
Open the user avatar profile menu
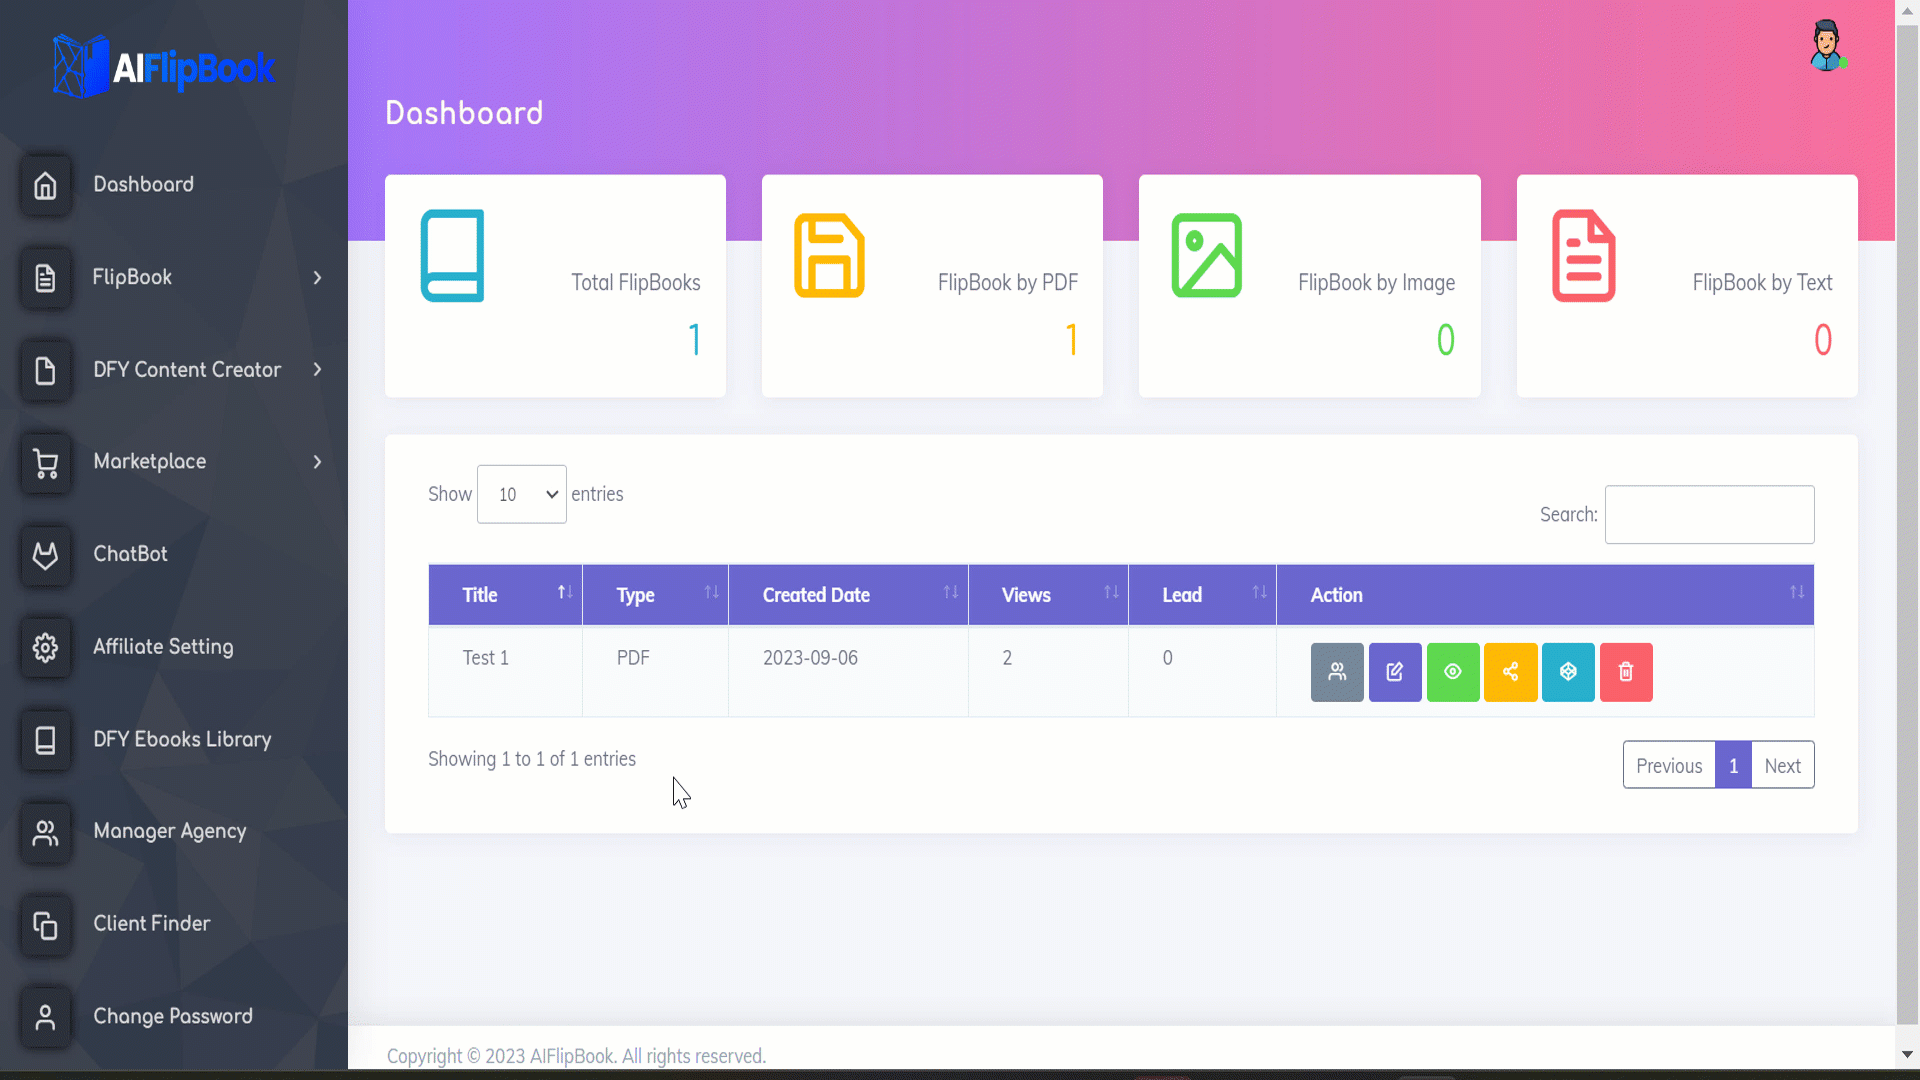tap(1827, 46)
